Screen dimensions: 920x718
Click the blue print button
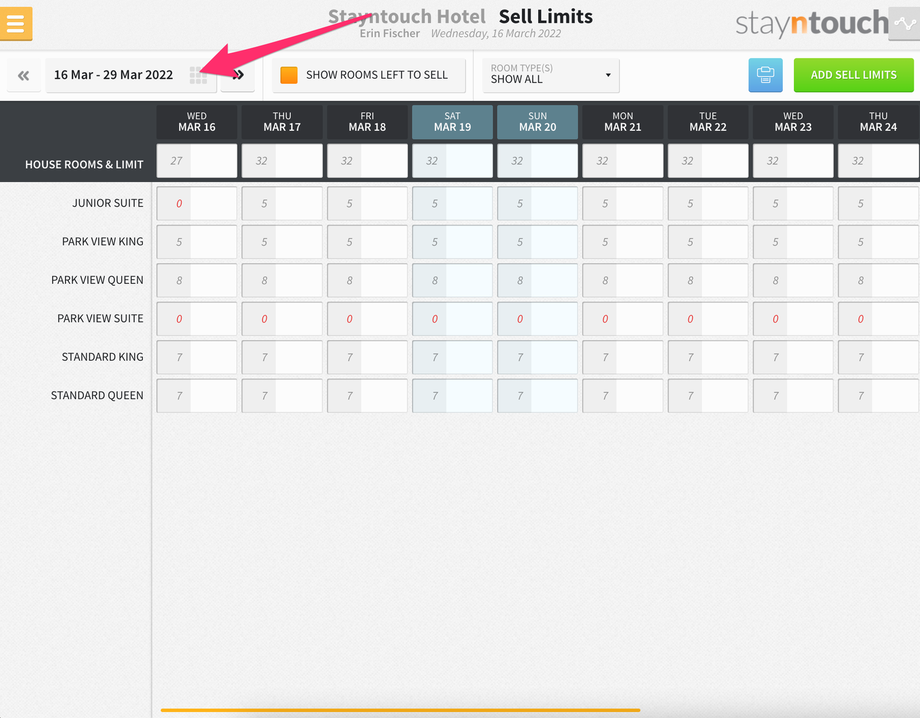point(765,75)
